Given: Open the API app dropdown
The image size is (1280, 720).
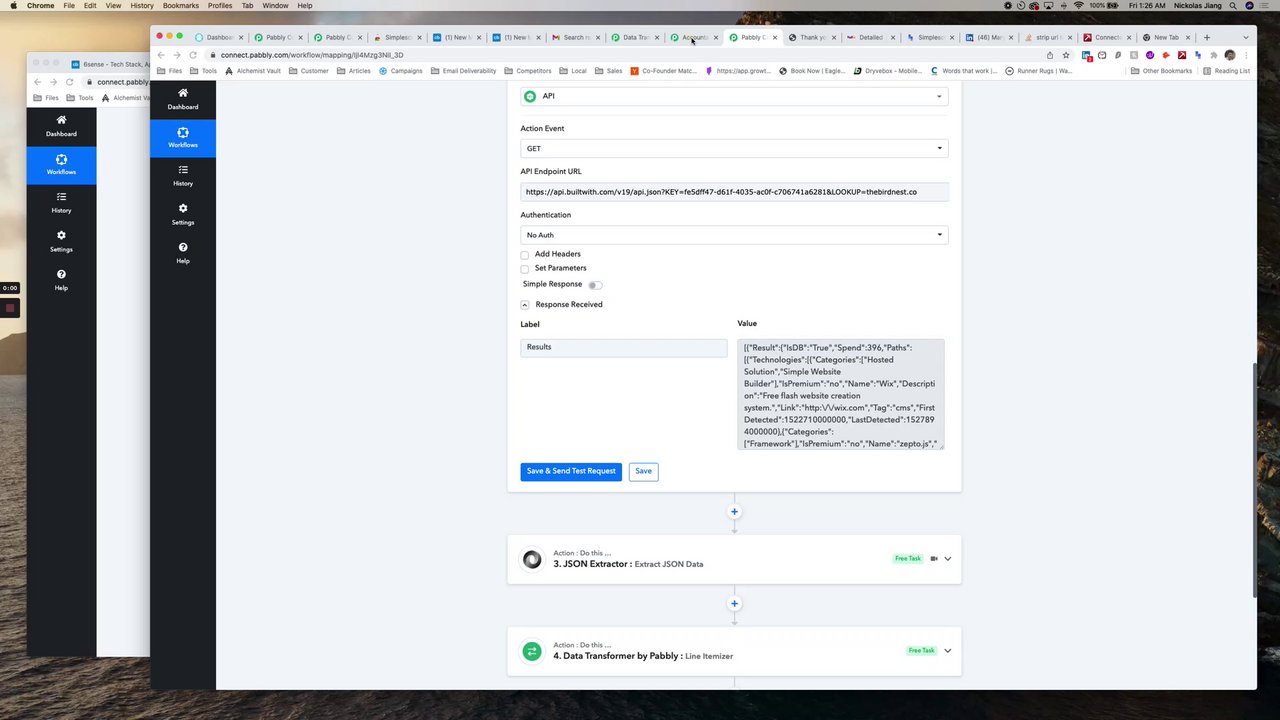Looking at the screenshot, I should coord(734,96).
